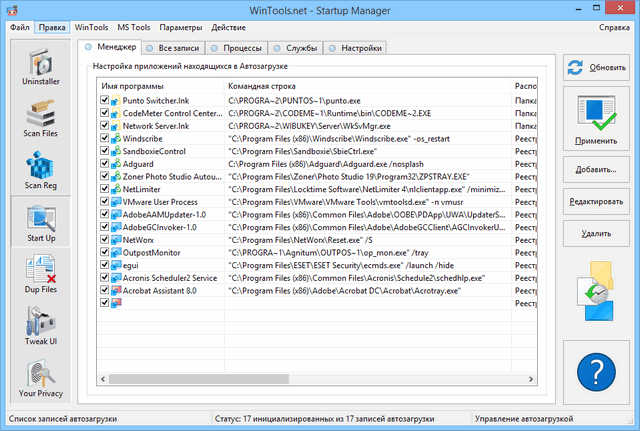640x431 pixels.
Task: Select the Acrobat Assistant 8.0 row
Action: [x=167, y=290]
